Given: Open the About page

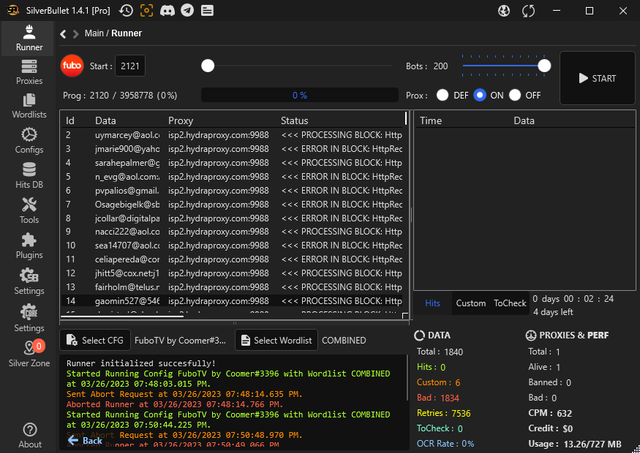Looking at the screenshot, I should point(30,435).
